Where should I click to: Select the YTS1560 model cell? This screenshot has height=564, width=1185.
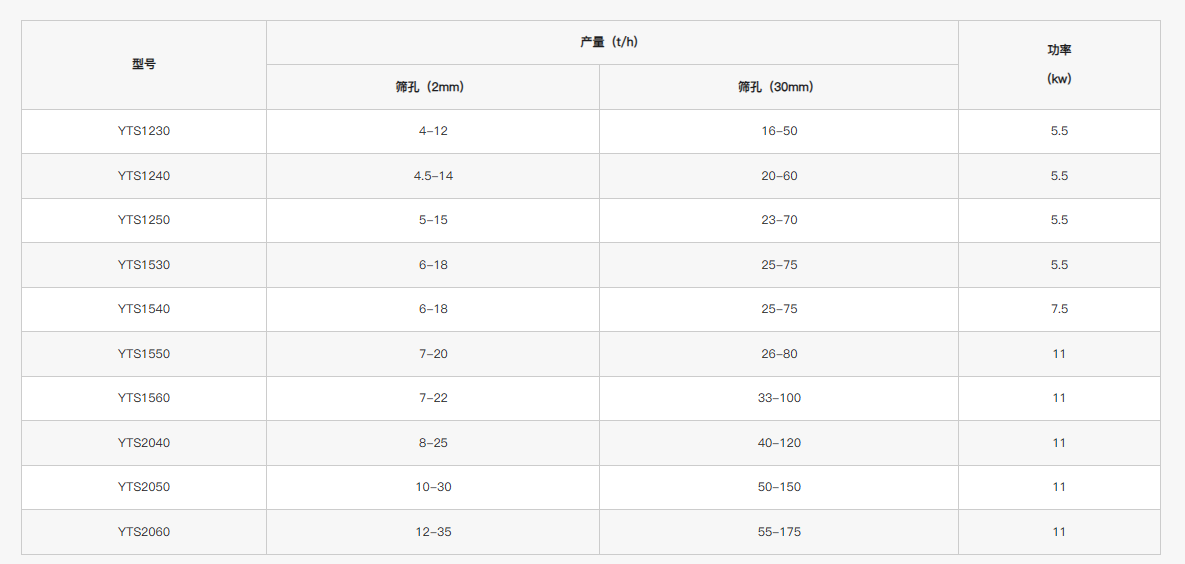[144, 398]
